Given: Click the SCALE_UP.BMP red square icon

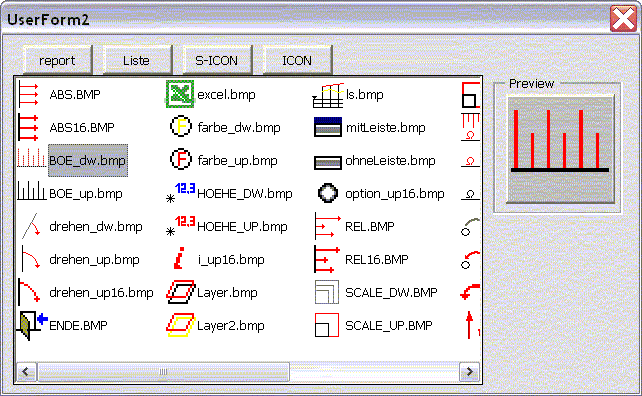Looking at the screenshot, I should [327, 325].
